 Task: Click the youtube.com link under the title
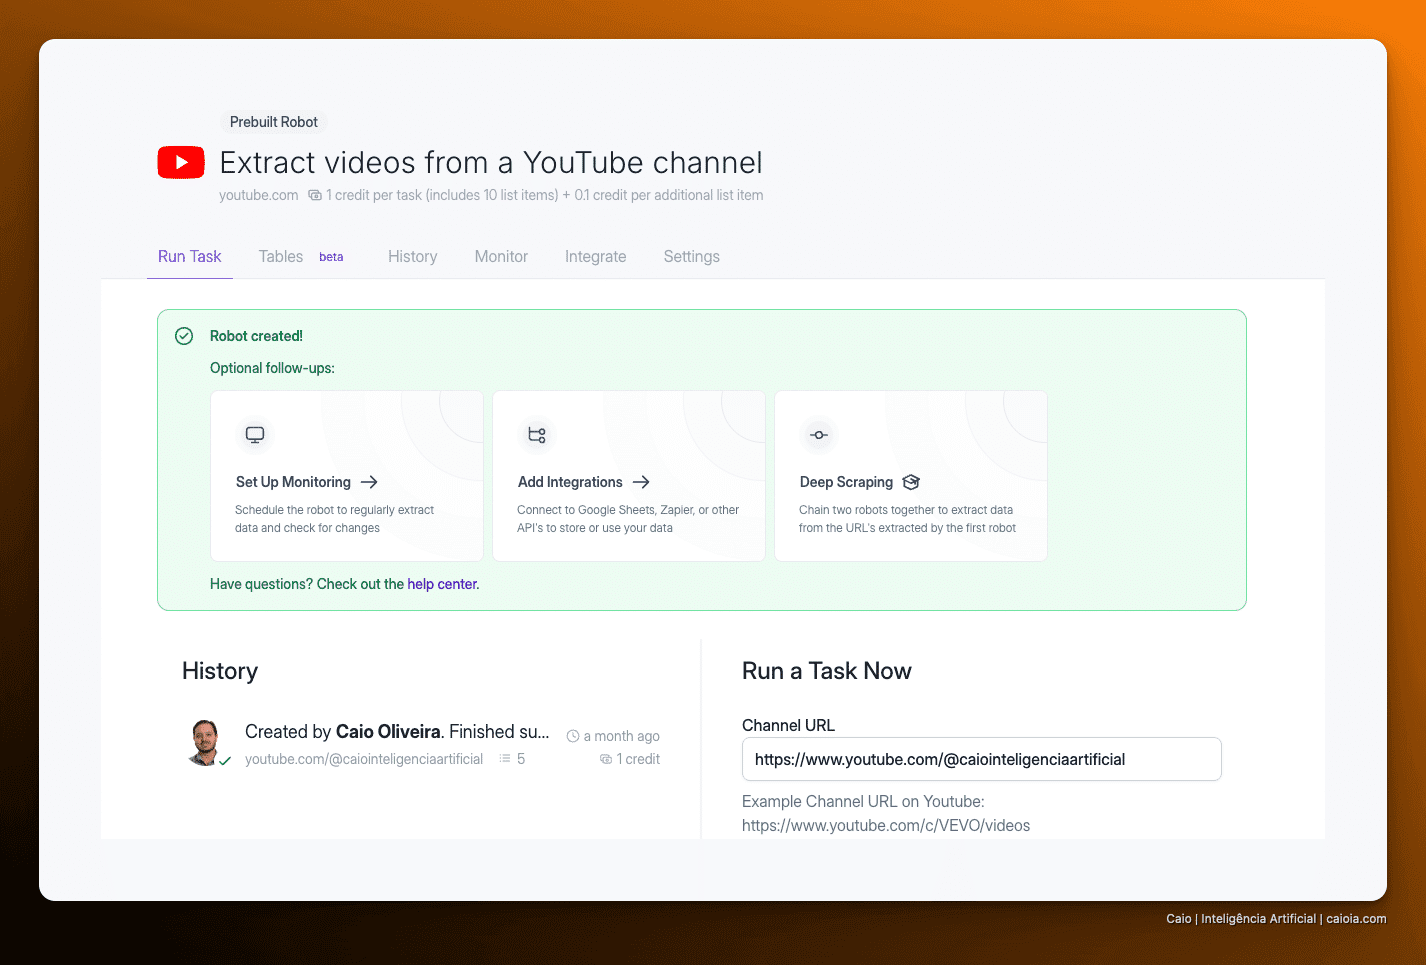coord(259,195)
